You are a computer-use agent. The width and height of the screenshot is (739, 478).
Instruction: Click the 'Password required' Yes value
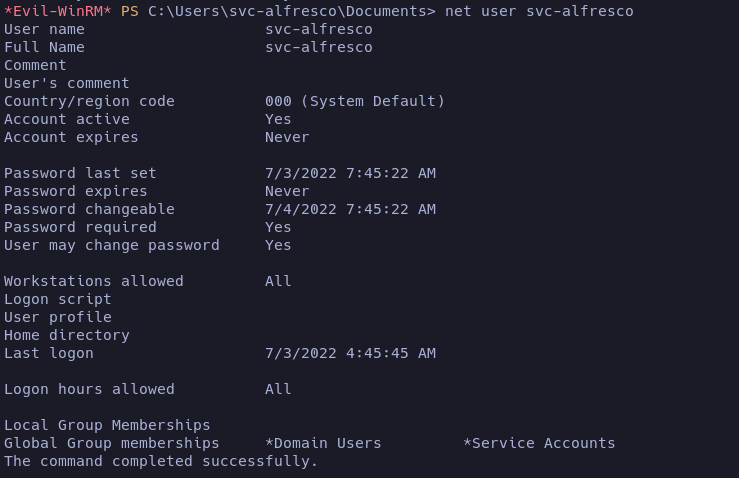tap(278, 227)
